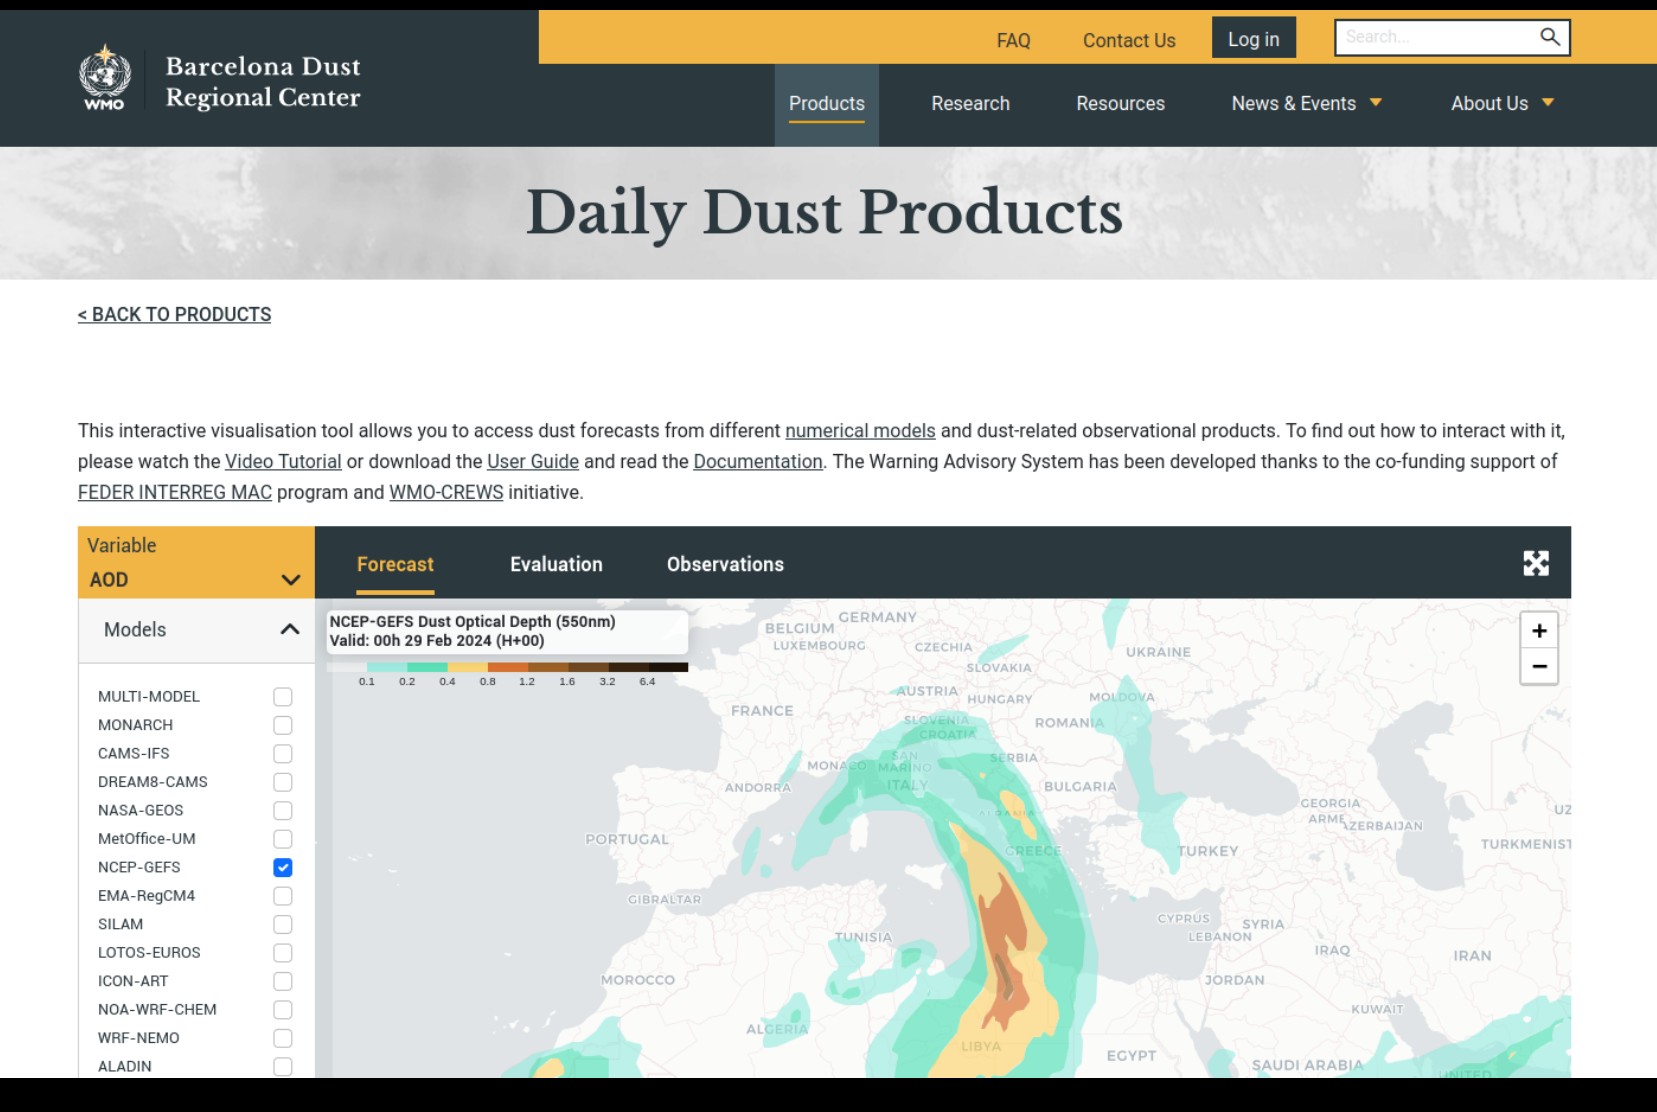The width and height of the screenshot is (1657, 1112).
Task: Open the FAQ link
Action: 1013,41
